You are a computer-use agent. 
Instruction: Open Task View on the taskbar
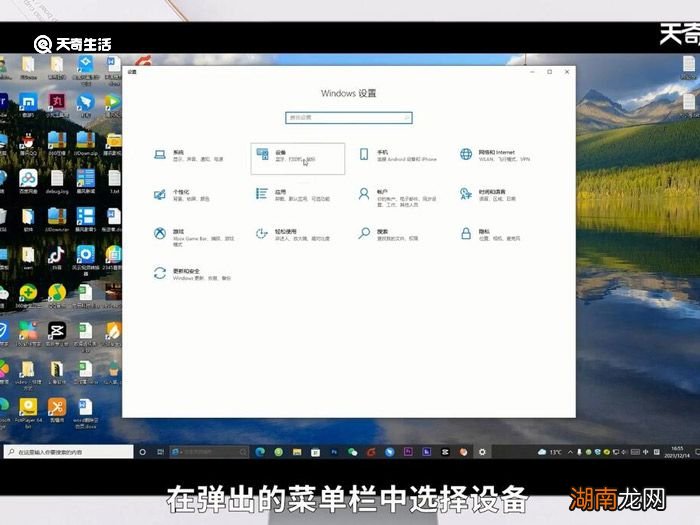[x=160, y=452]
